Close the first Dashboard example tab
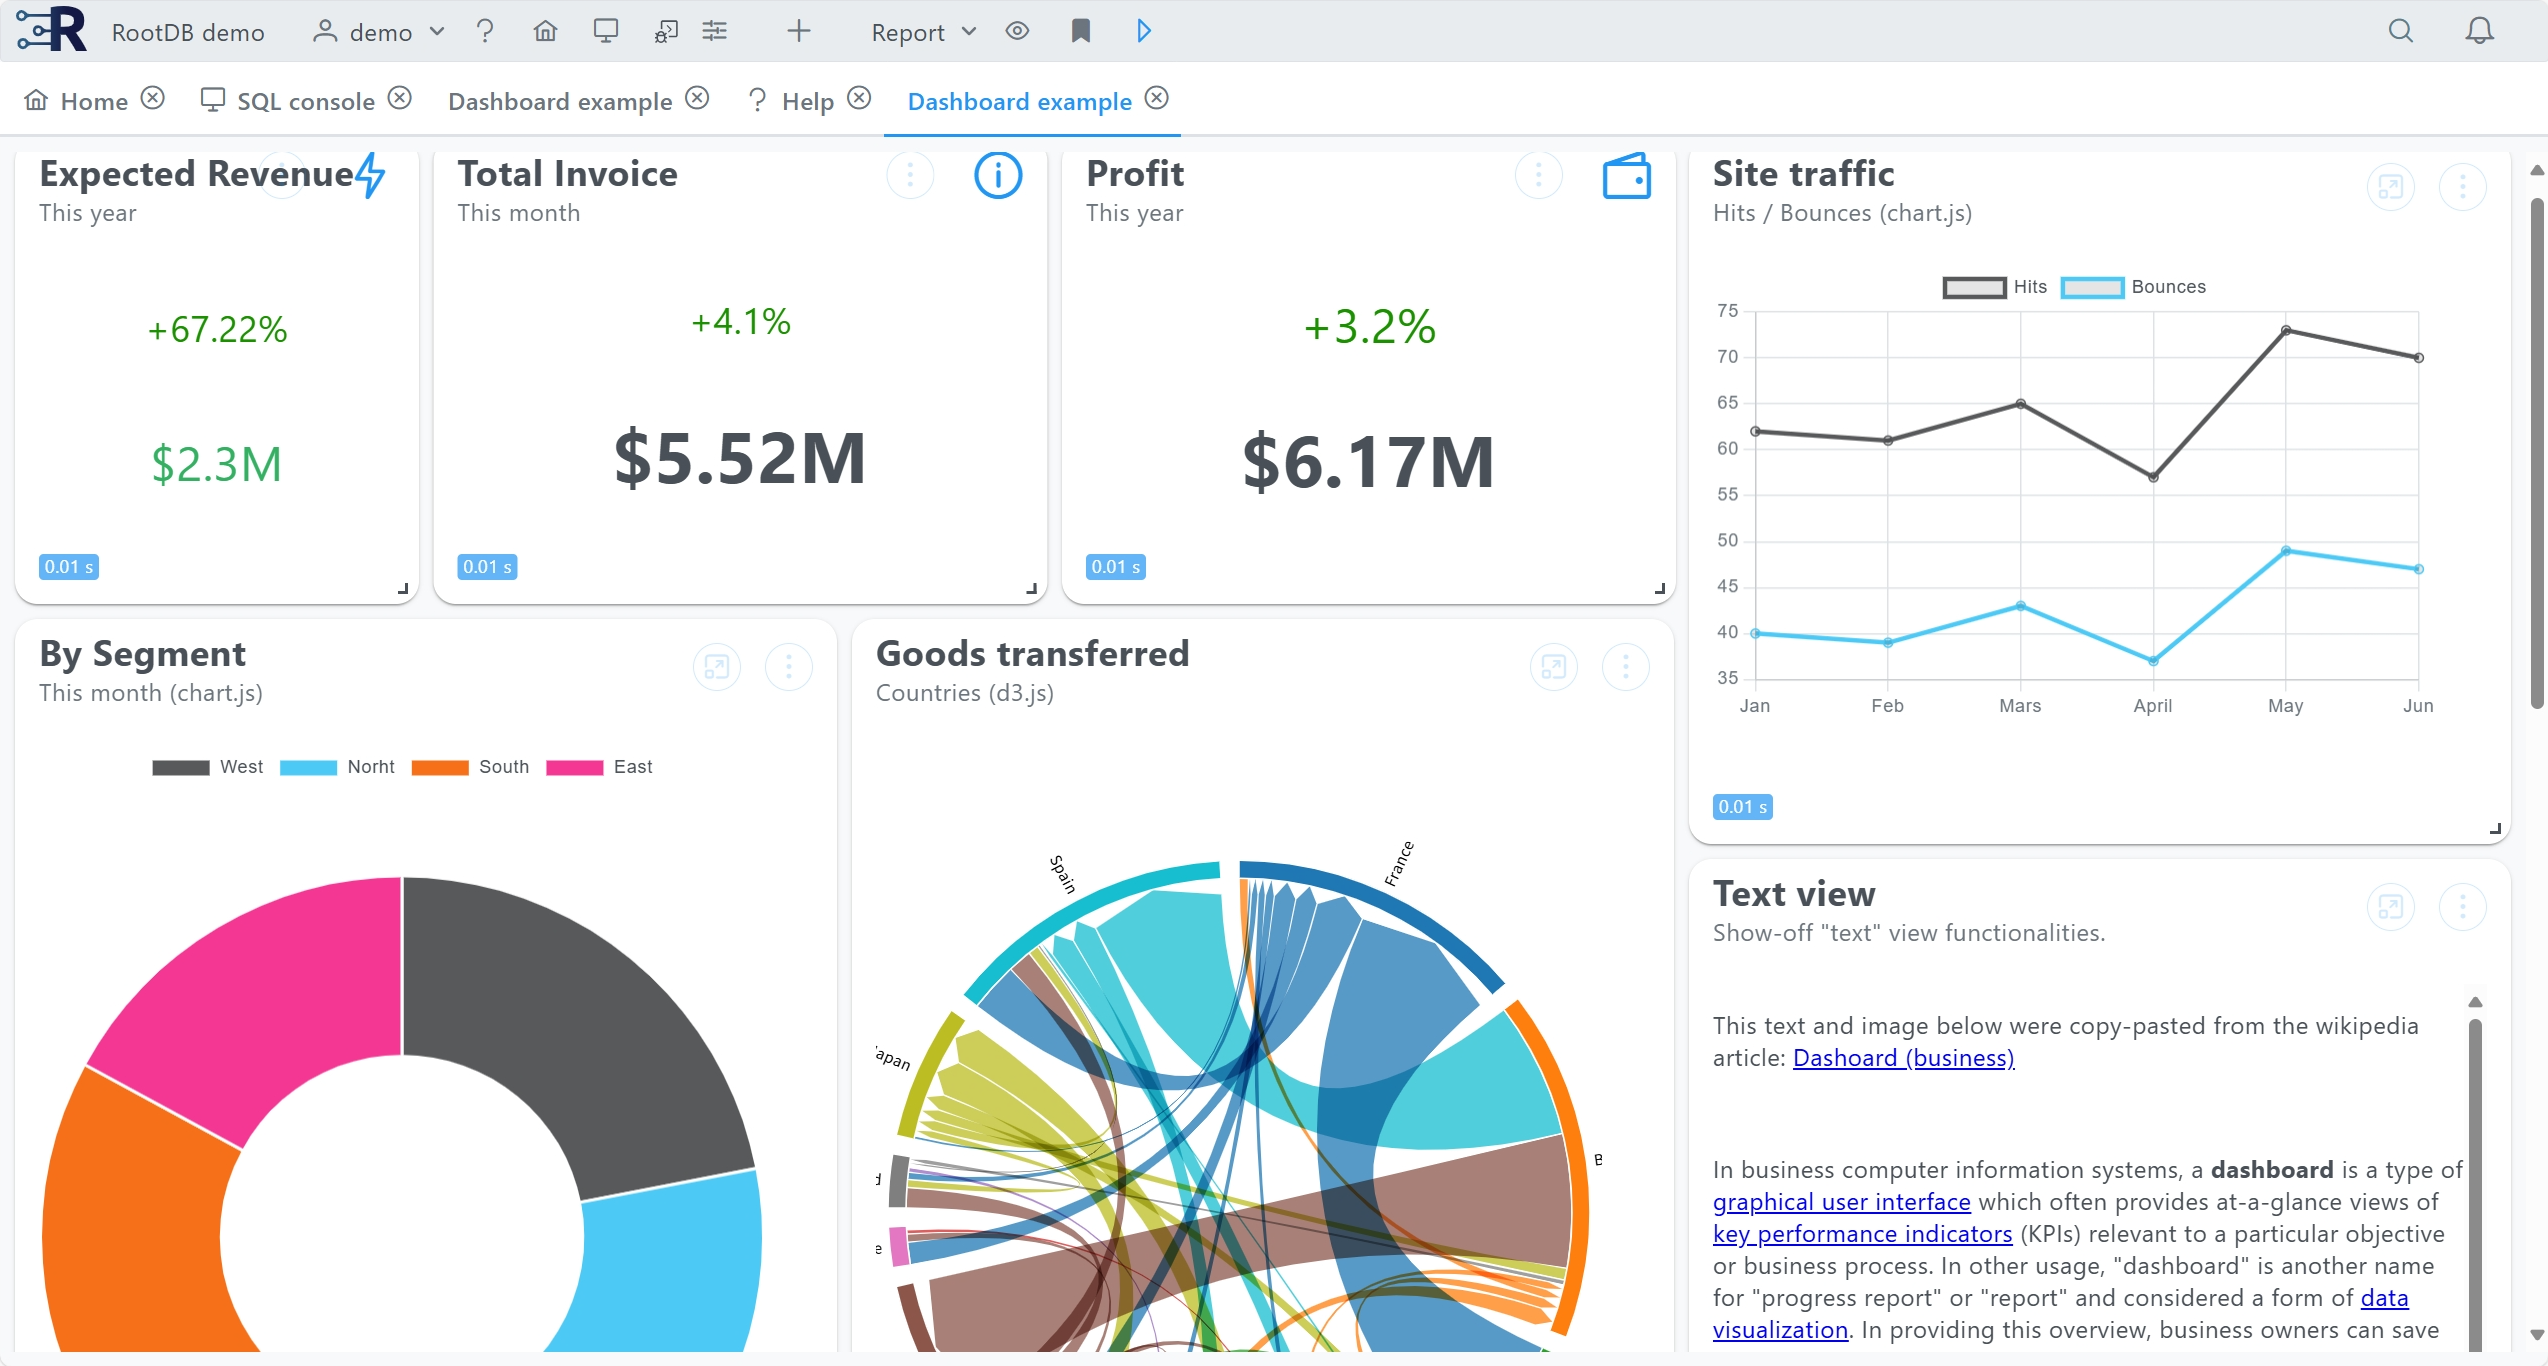The height and width of the screenshot is (1366, 2548). pyautogui.click(x=697, y=98)
